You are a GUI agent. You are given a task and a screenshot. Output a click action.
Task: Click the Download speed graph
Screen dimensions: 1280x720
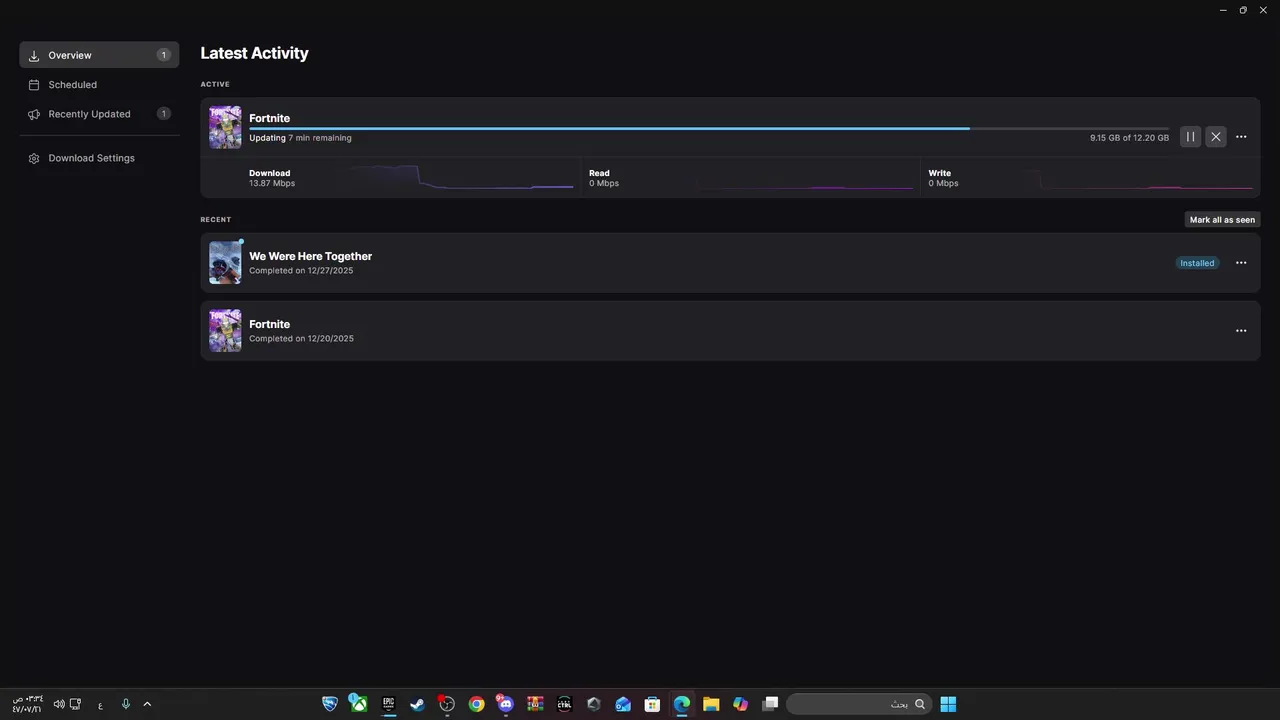pos(463,178)
